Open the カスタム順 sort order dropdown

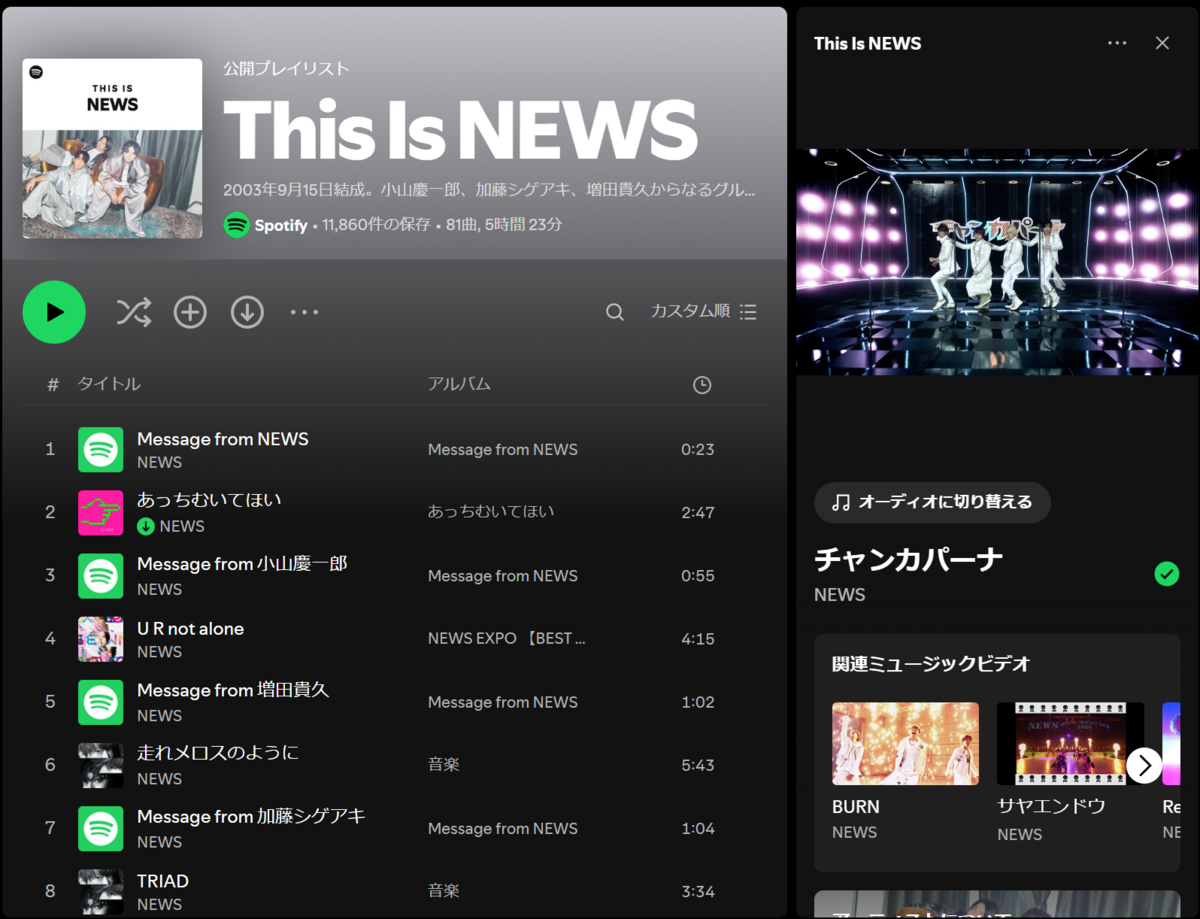point(704,311)
